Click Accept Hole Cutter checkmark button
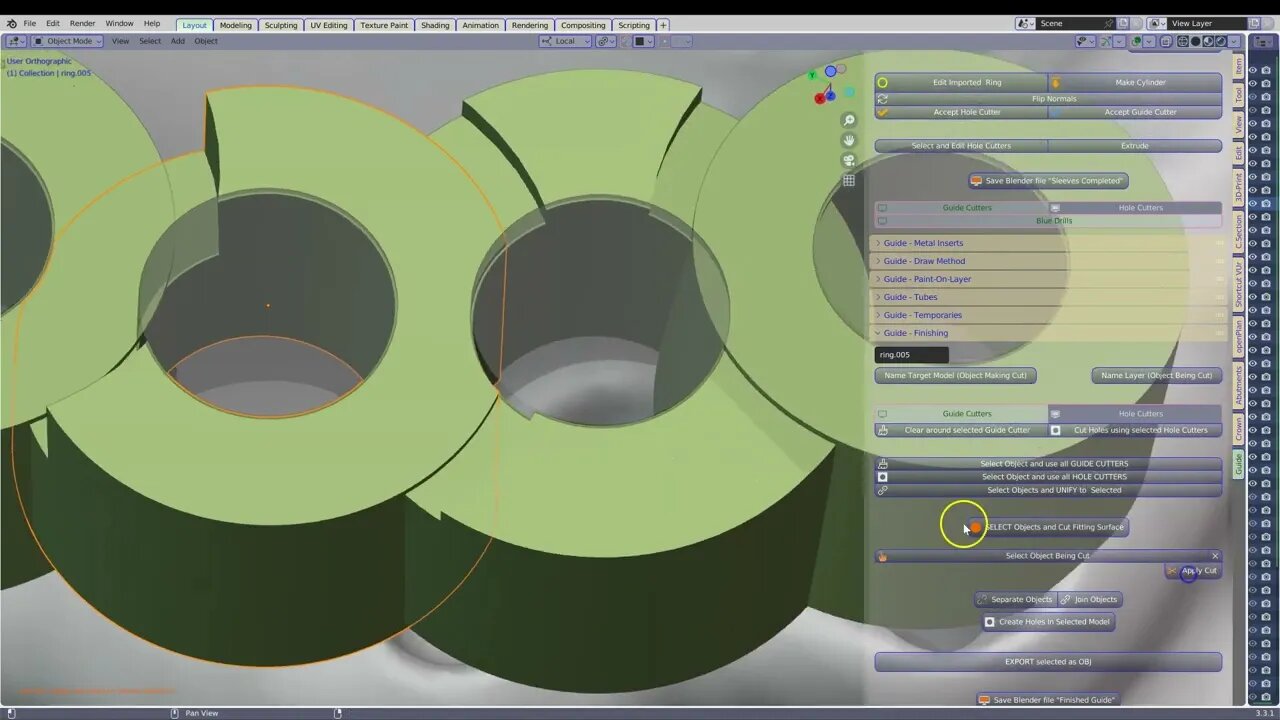Image resolution: width=1280 pixels, height=720 pixels. tap(961, 112)
